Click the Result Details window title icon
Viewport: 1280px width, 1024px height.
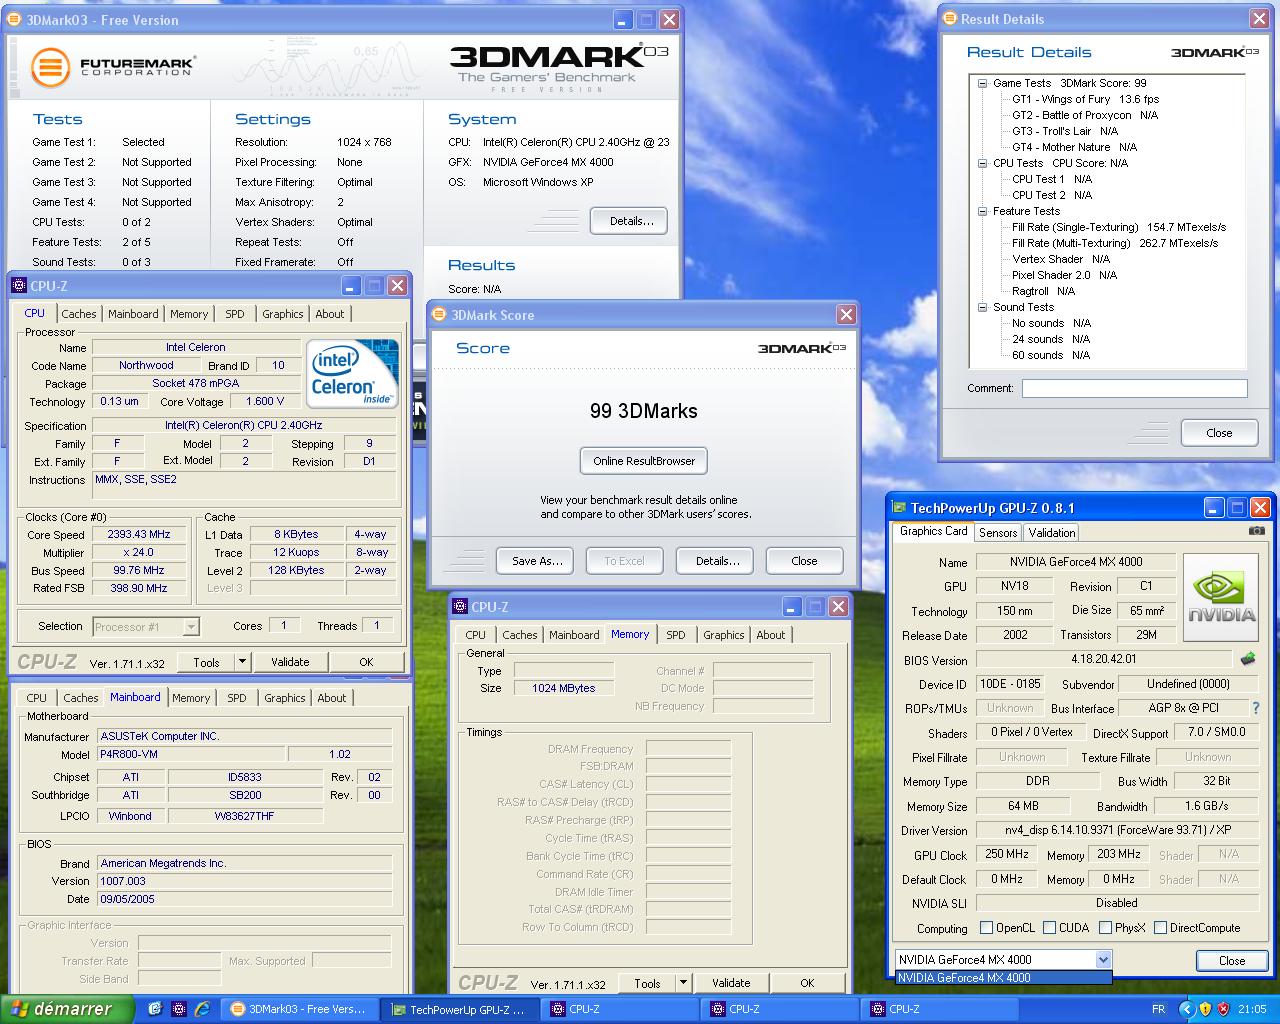pos(950,18)
